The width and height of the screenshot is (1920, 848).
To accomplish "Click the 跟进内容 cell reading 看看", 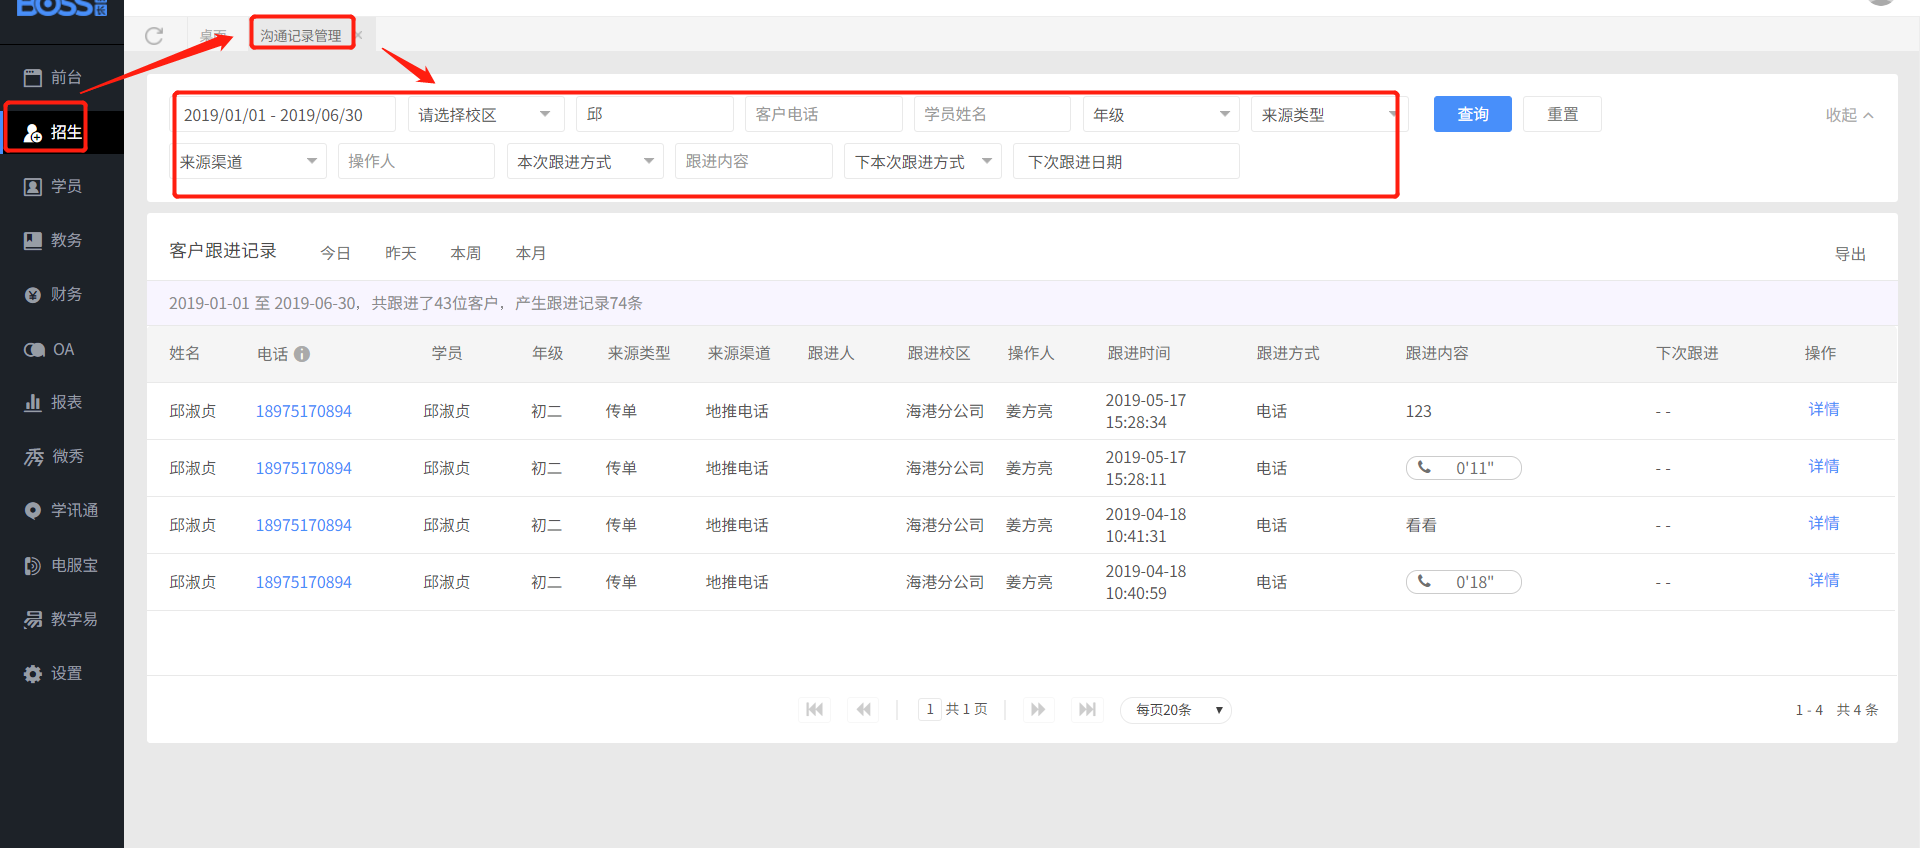I will coord(1421,525).
